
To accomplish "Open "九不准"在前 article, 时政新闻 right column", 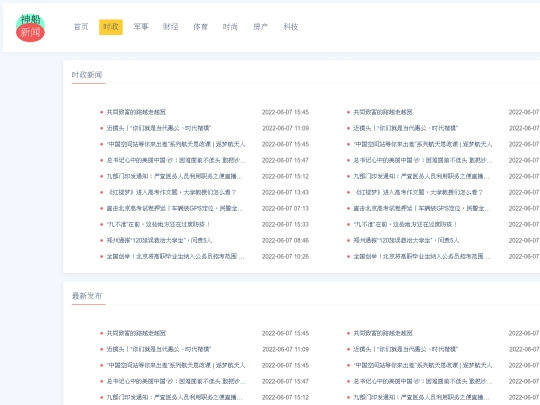I will (x=405, y=224).
